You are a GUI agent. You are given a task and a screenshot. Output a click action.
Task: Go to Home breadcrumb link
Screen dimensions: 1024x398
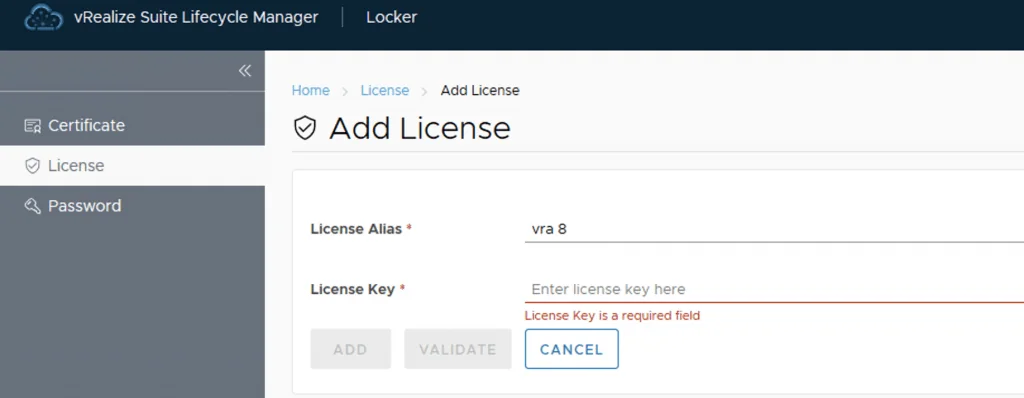(310, 91)
